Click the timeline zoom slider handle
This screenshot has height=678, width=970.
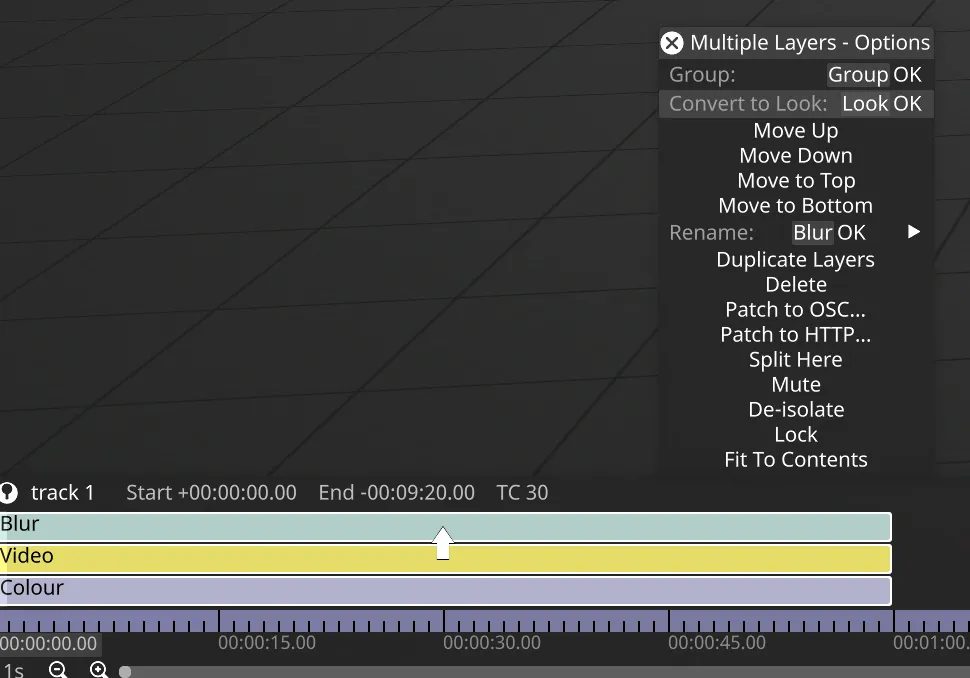[x=125, y=672]
